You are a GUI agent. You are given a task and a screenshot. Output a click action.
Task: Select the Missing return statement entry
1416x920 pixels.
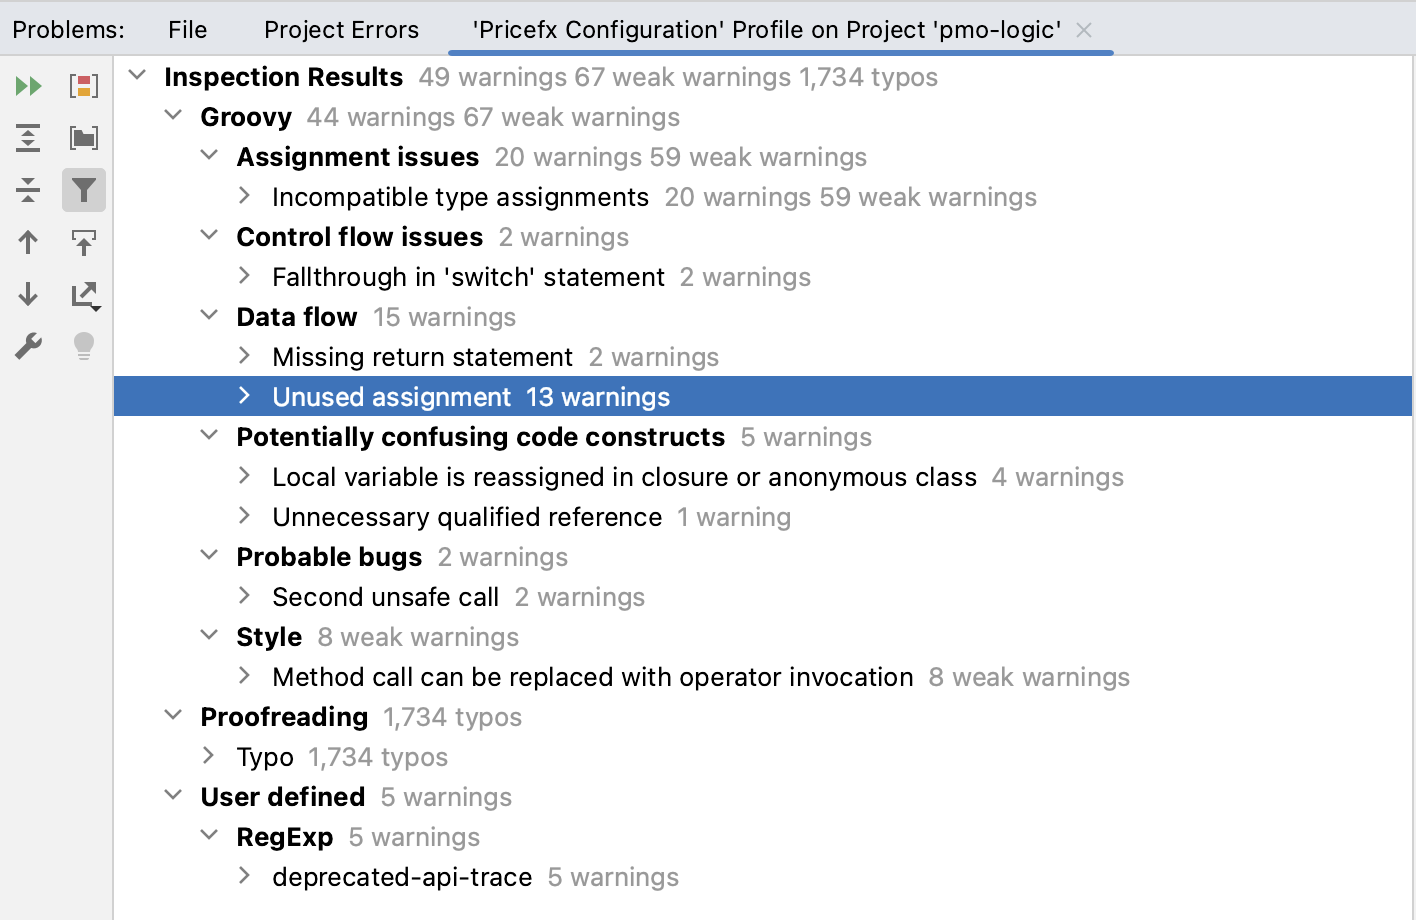click(421, 357)
